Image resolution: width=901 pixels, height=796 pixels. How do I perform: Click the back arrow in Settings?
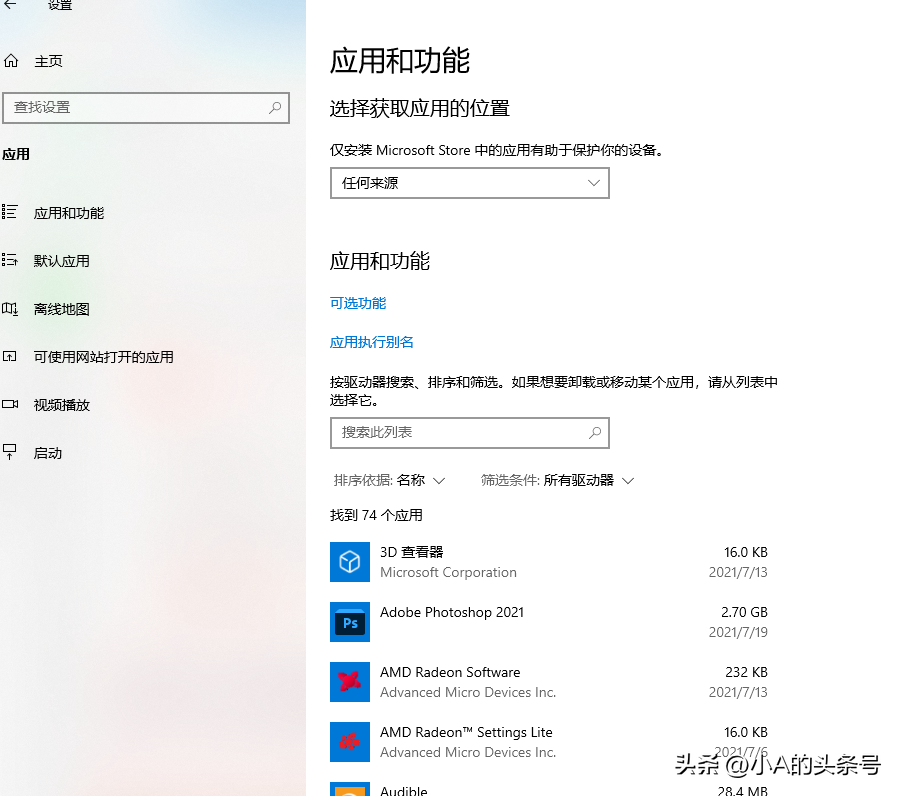(x=10, y=4)
